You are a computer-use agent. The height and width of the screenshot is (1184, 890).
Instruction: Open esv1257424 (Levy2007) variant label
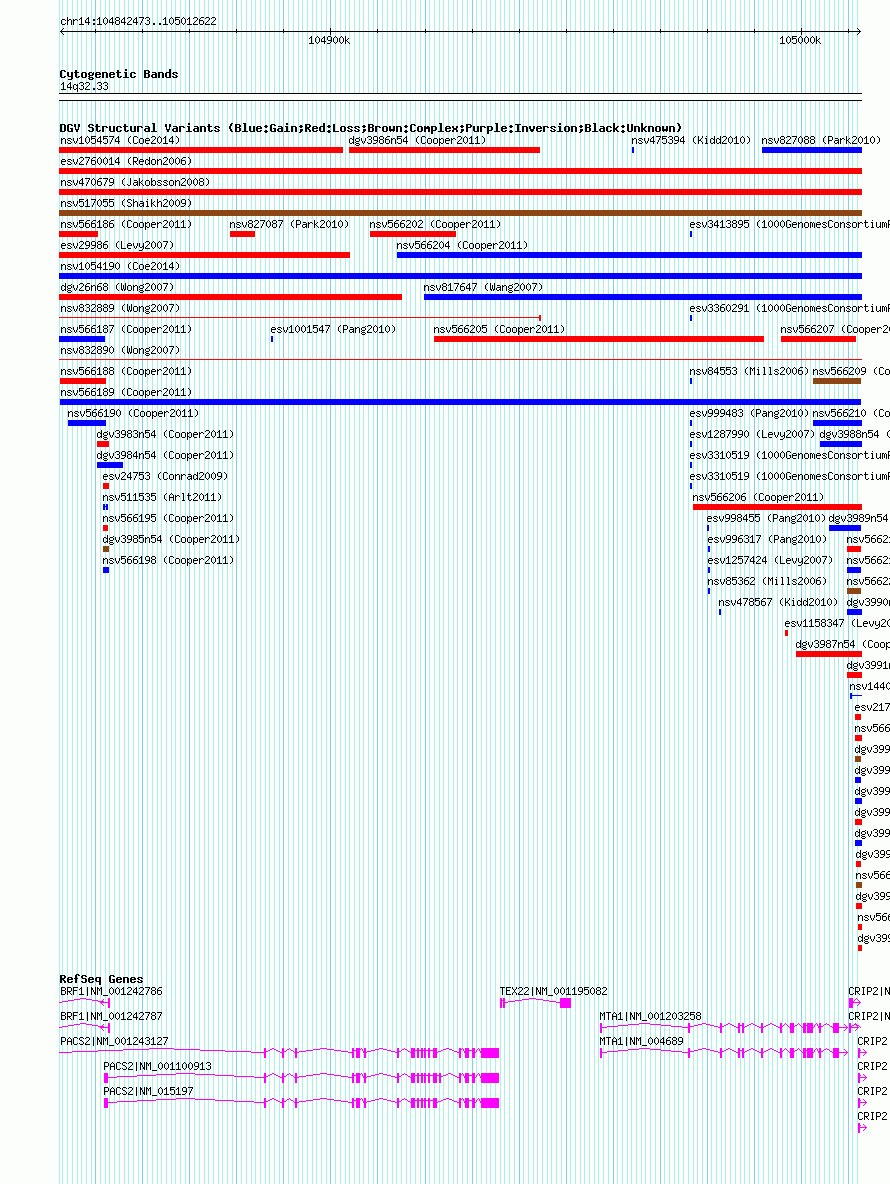pos(770,561)
